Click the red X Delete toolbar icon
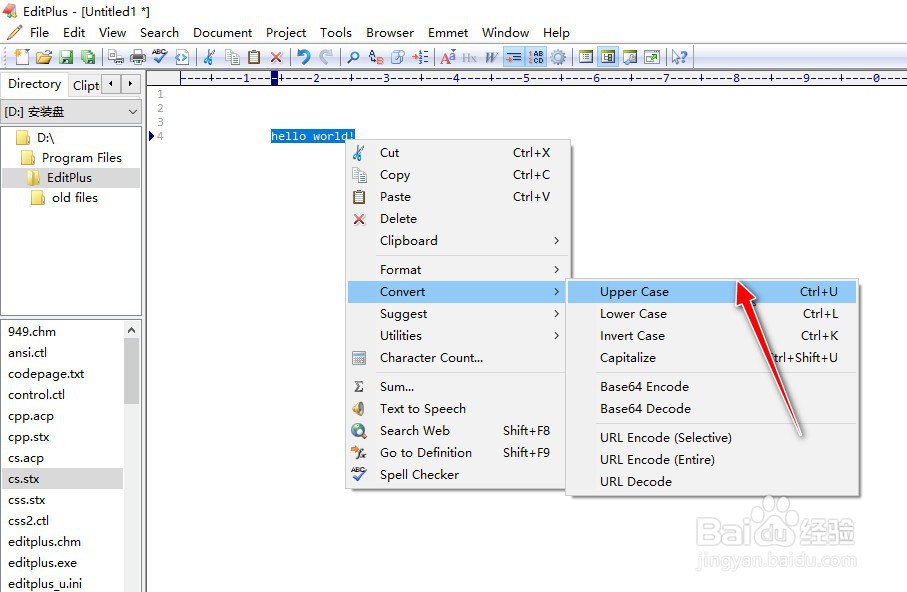907x592 pixels. [x=276, y=57]
